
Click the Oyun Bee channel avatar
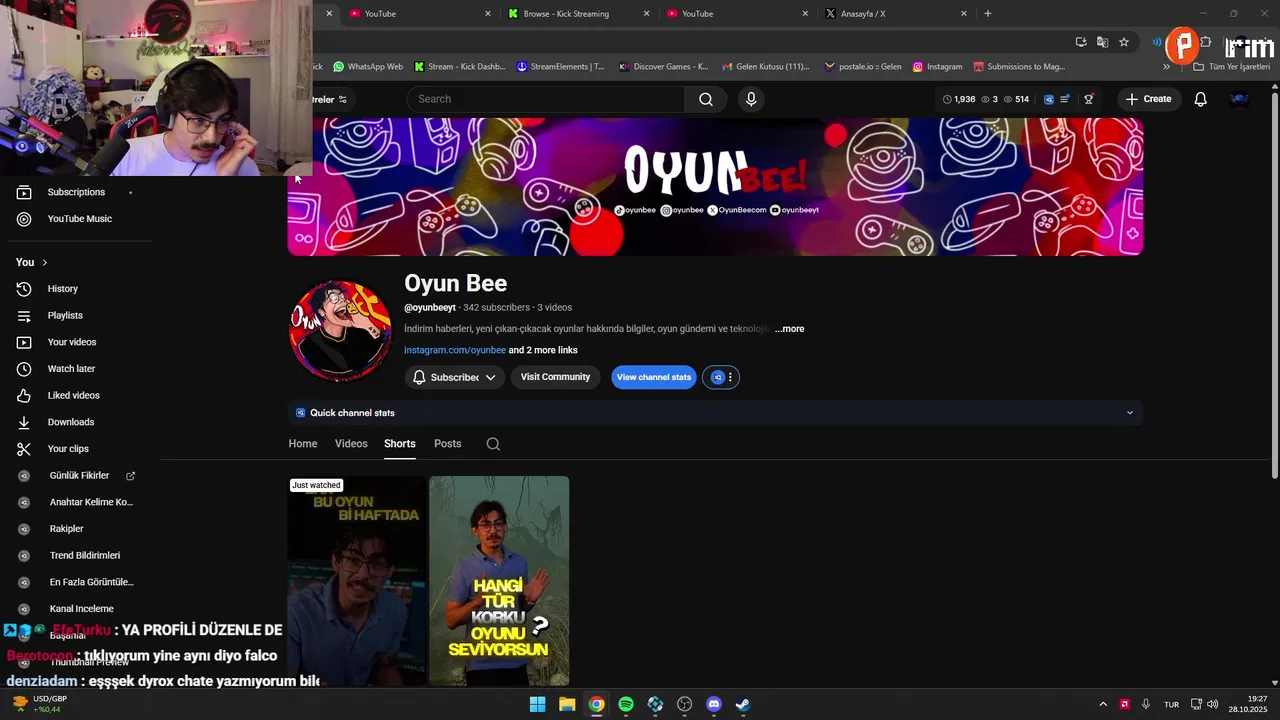[x=340, y=330]
